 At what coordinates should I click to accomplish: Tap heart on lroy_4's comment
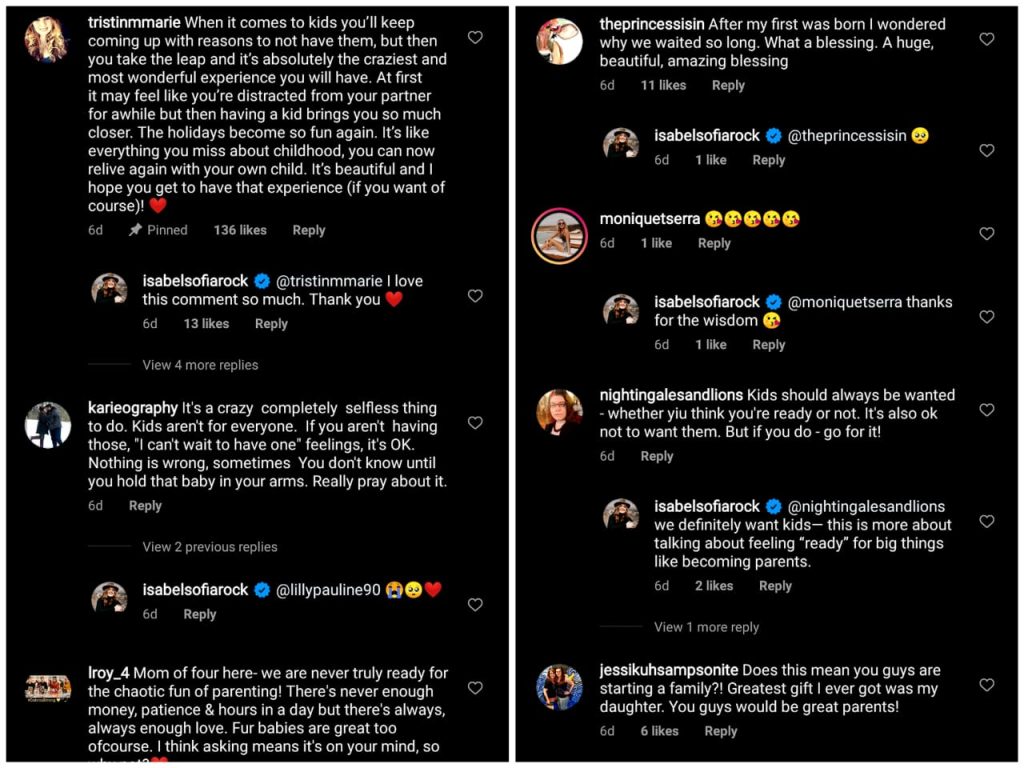pyautogui.click(x=475, y=687)
